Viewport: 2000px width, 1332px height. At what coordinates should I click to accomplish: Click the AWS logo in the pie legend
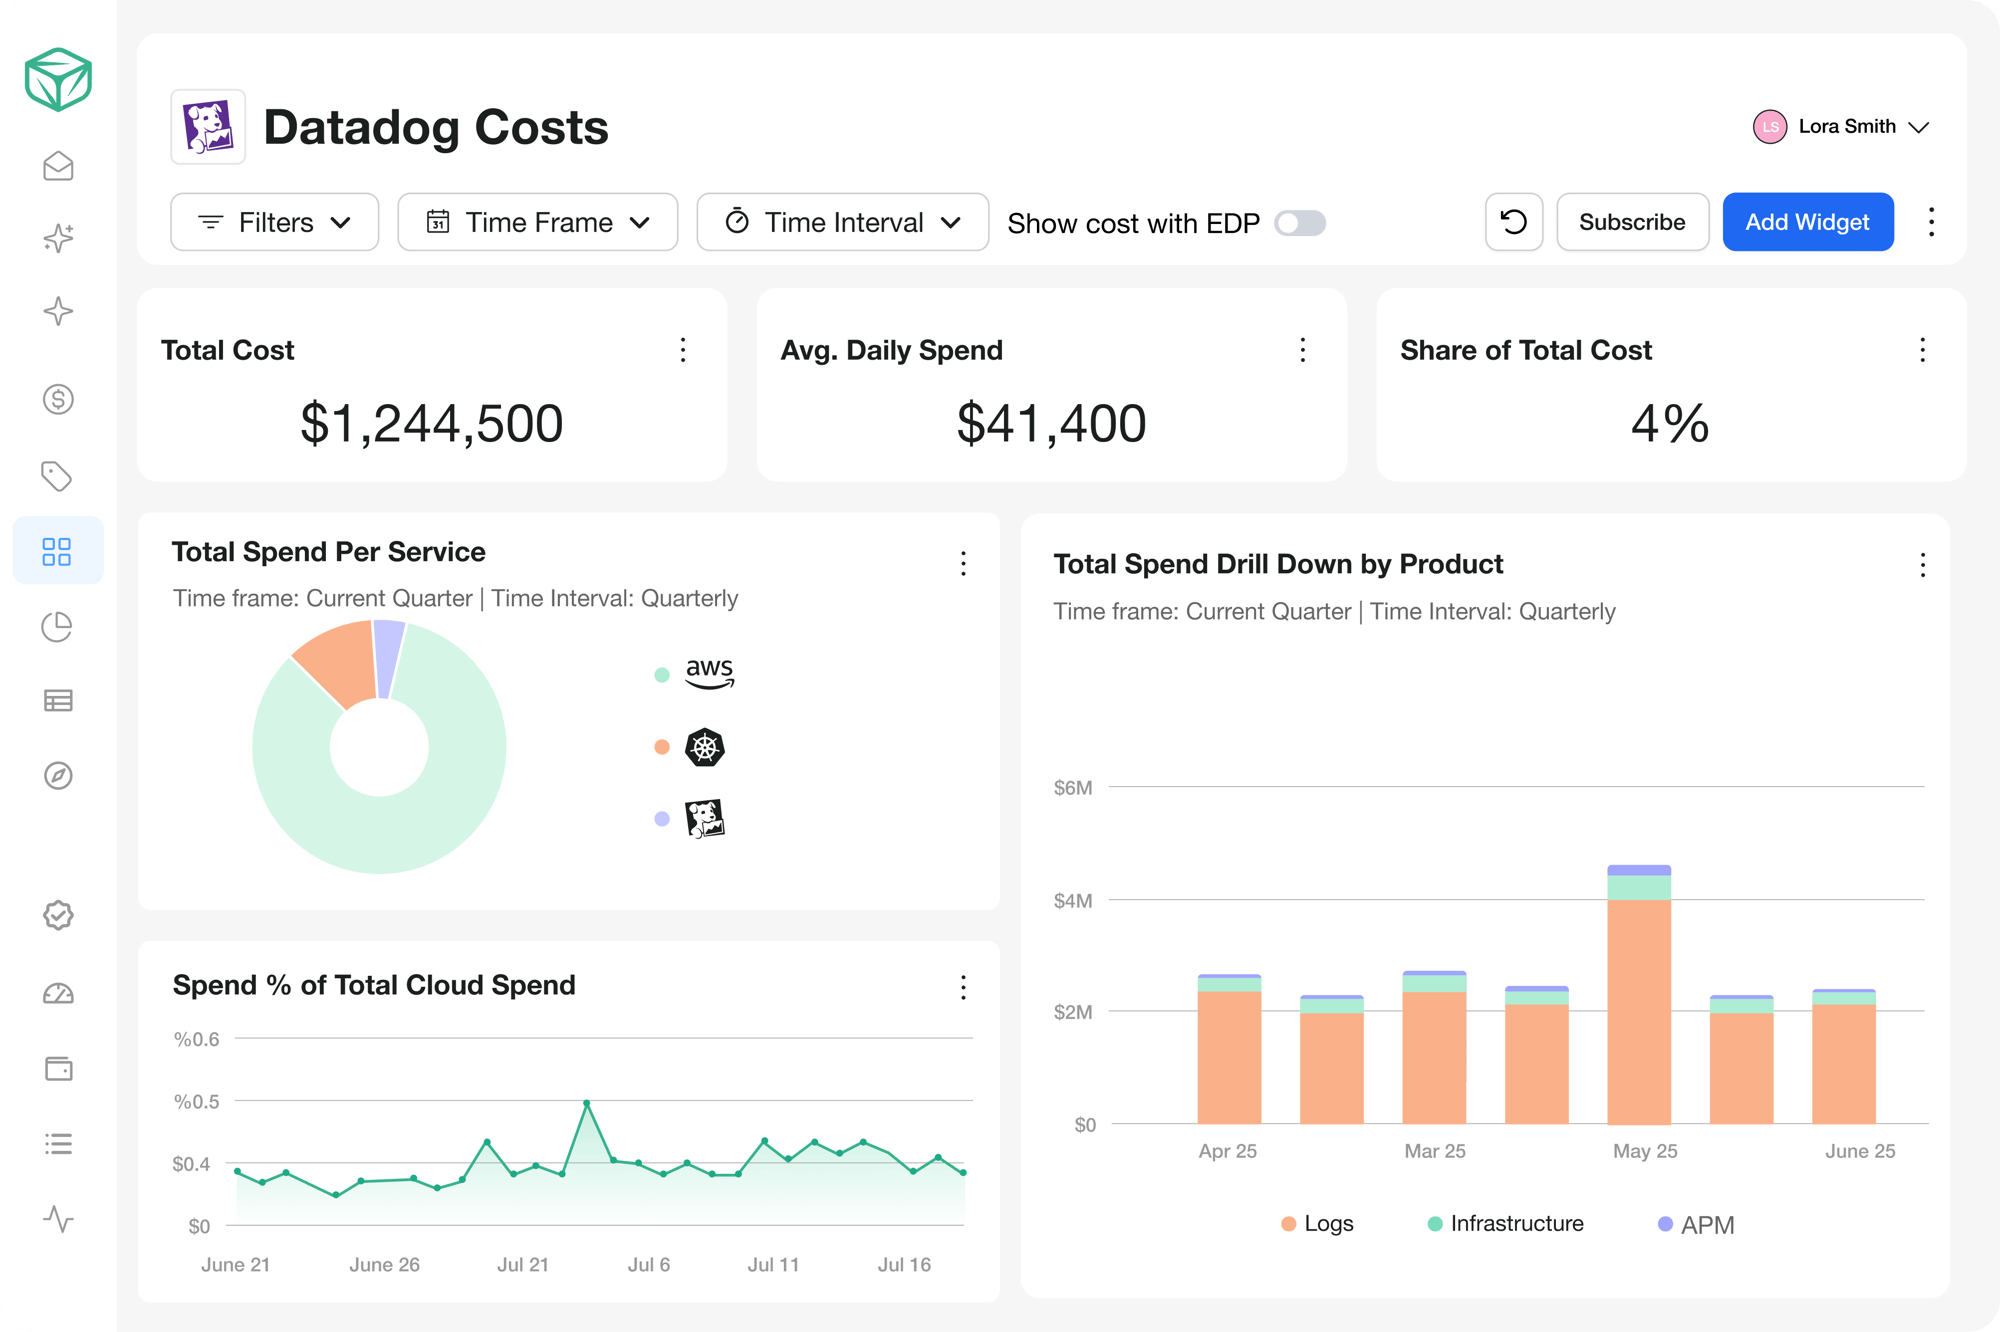[710, 674]
